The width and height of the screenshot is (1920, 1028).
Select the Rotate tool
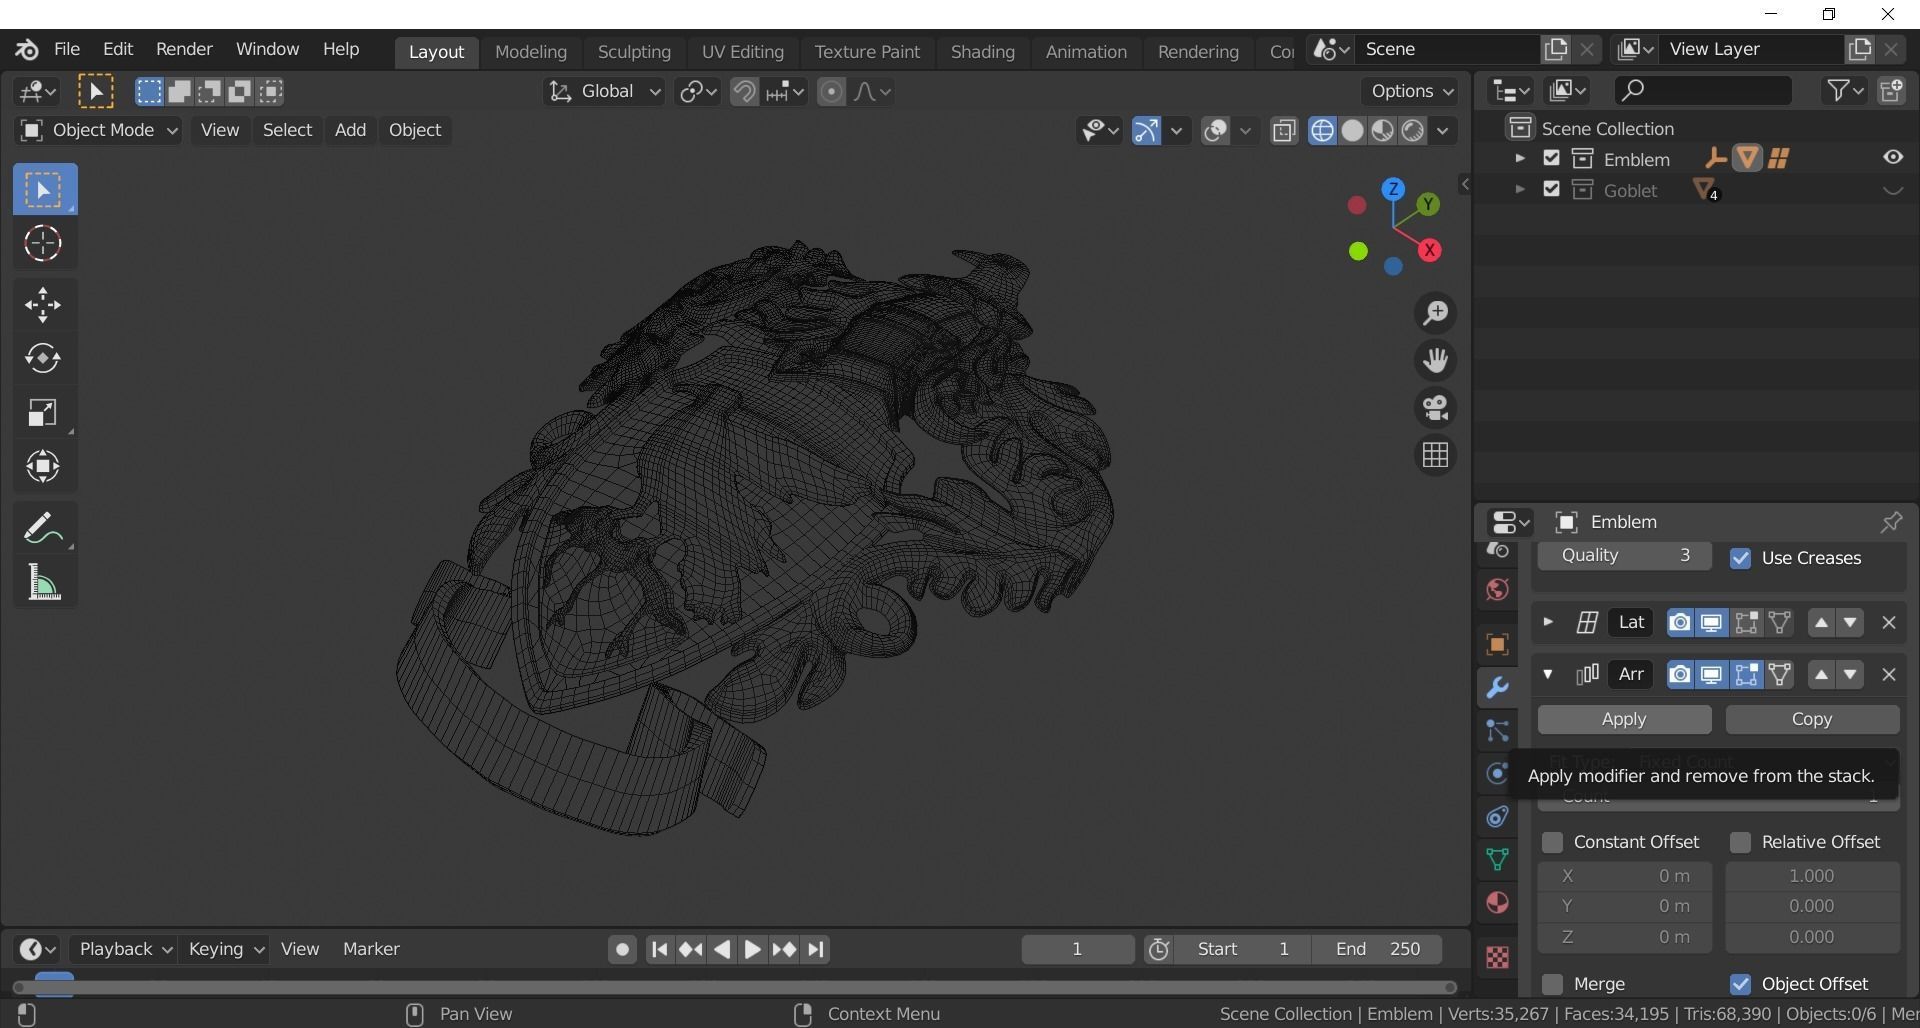click(43, 359)
